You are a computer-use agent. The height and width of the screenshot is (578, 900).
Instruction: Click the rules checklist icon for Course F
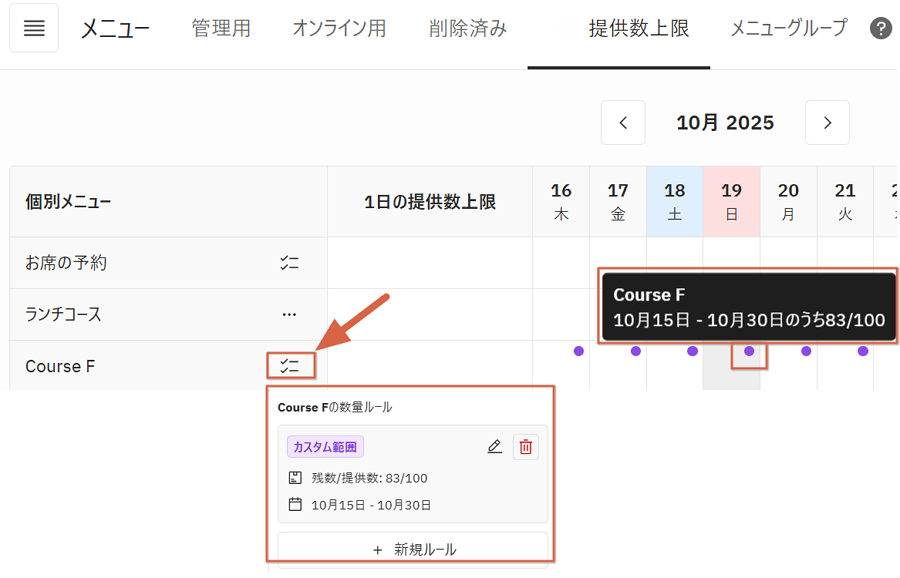(x=290, y=366)
